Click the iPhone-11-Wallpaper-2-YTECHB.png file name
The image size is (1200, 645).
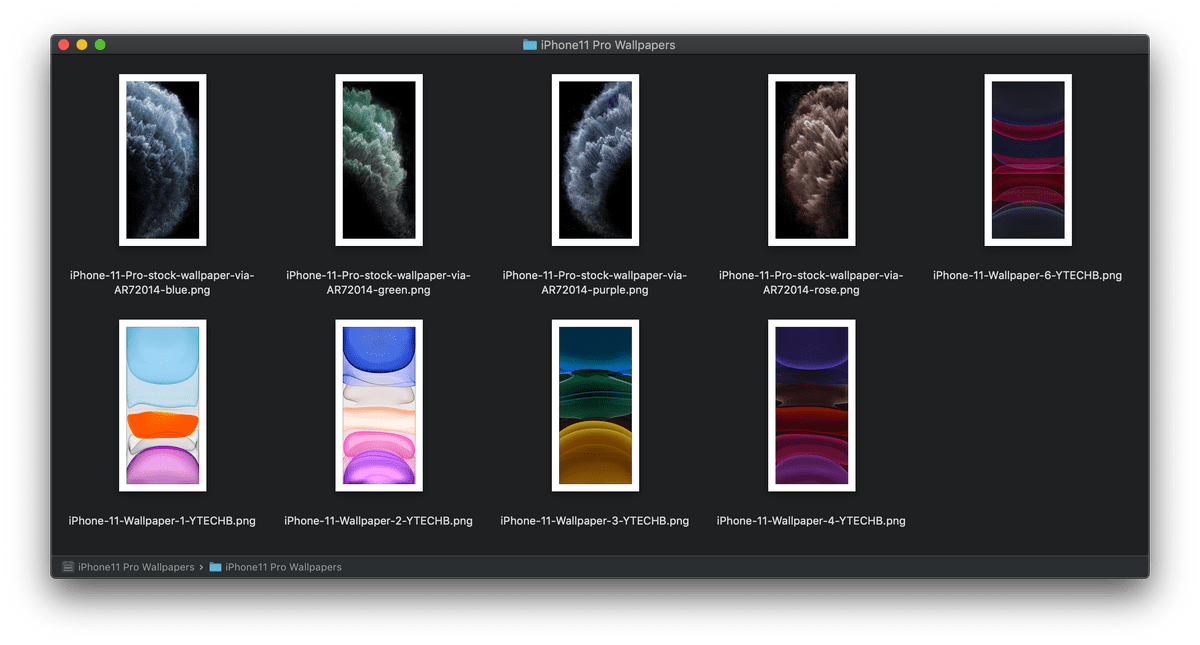pos(378,521)
